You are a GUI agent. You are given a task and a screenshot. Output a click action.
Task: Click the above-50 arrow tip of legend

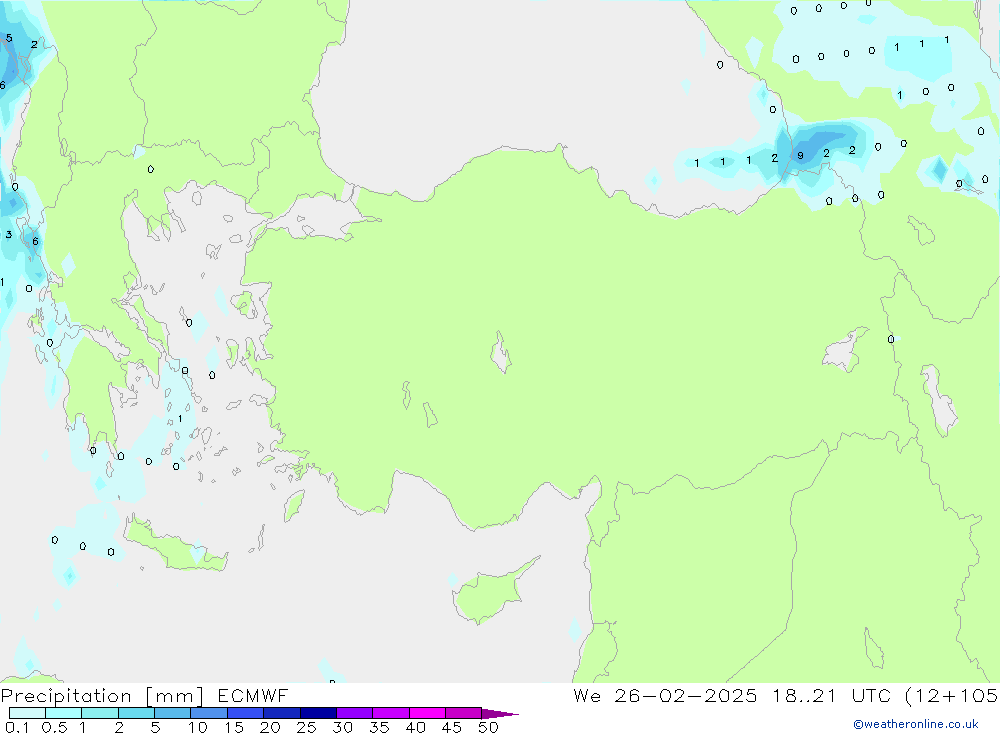click(x=501, y=713)
